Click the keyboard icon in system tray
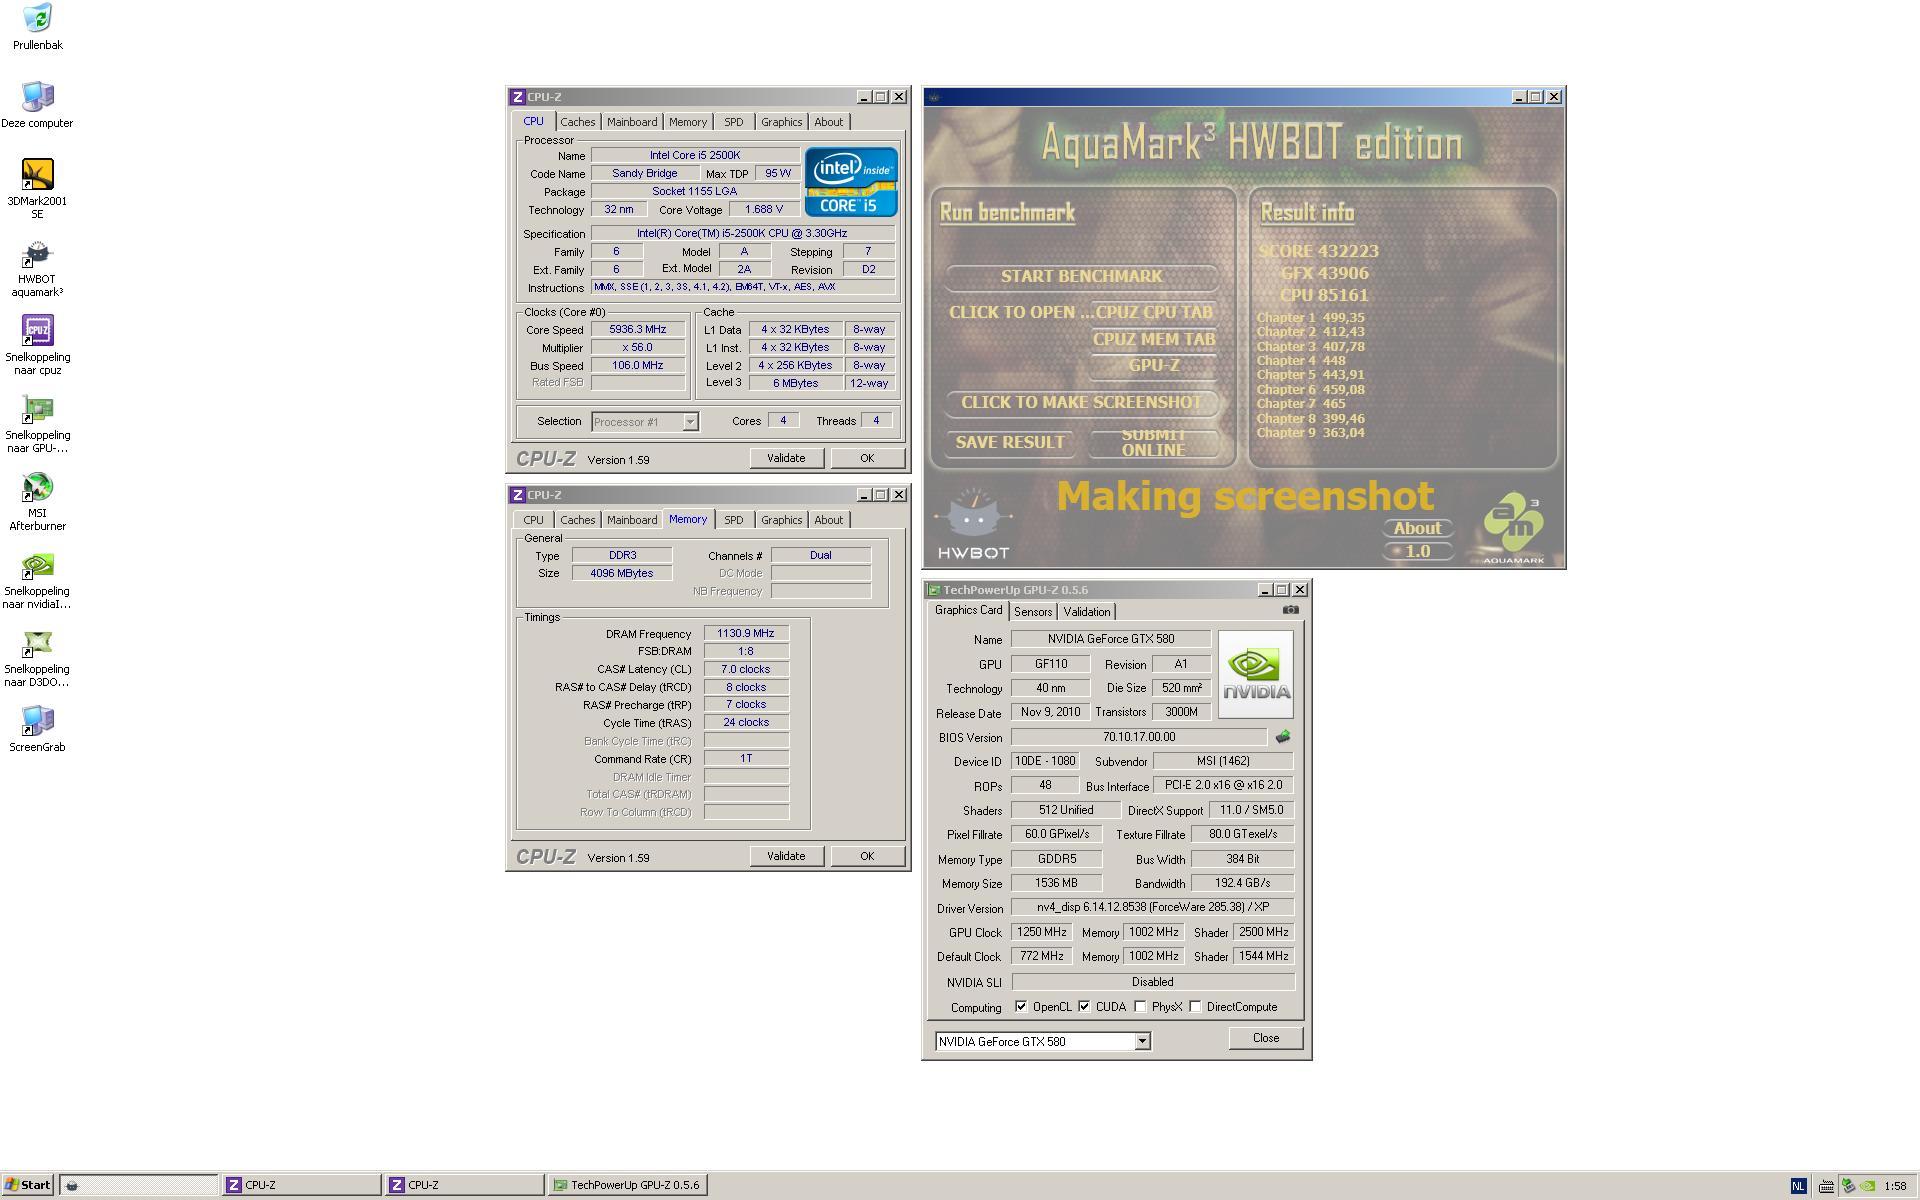 click(1826, 1186)
